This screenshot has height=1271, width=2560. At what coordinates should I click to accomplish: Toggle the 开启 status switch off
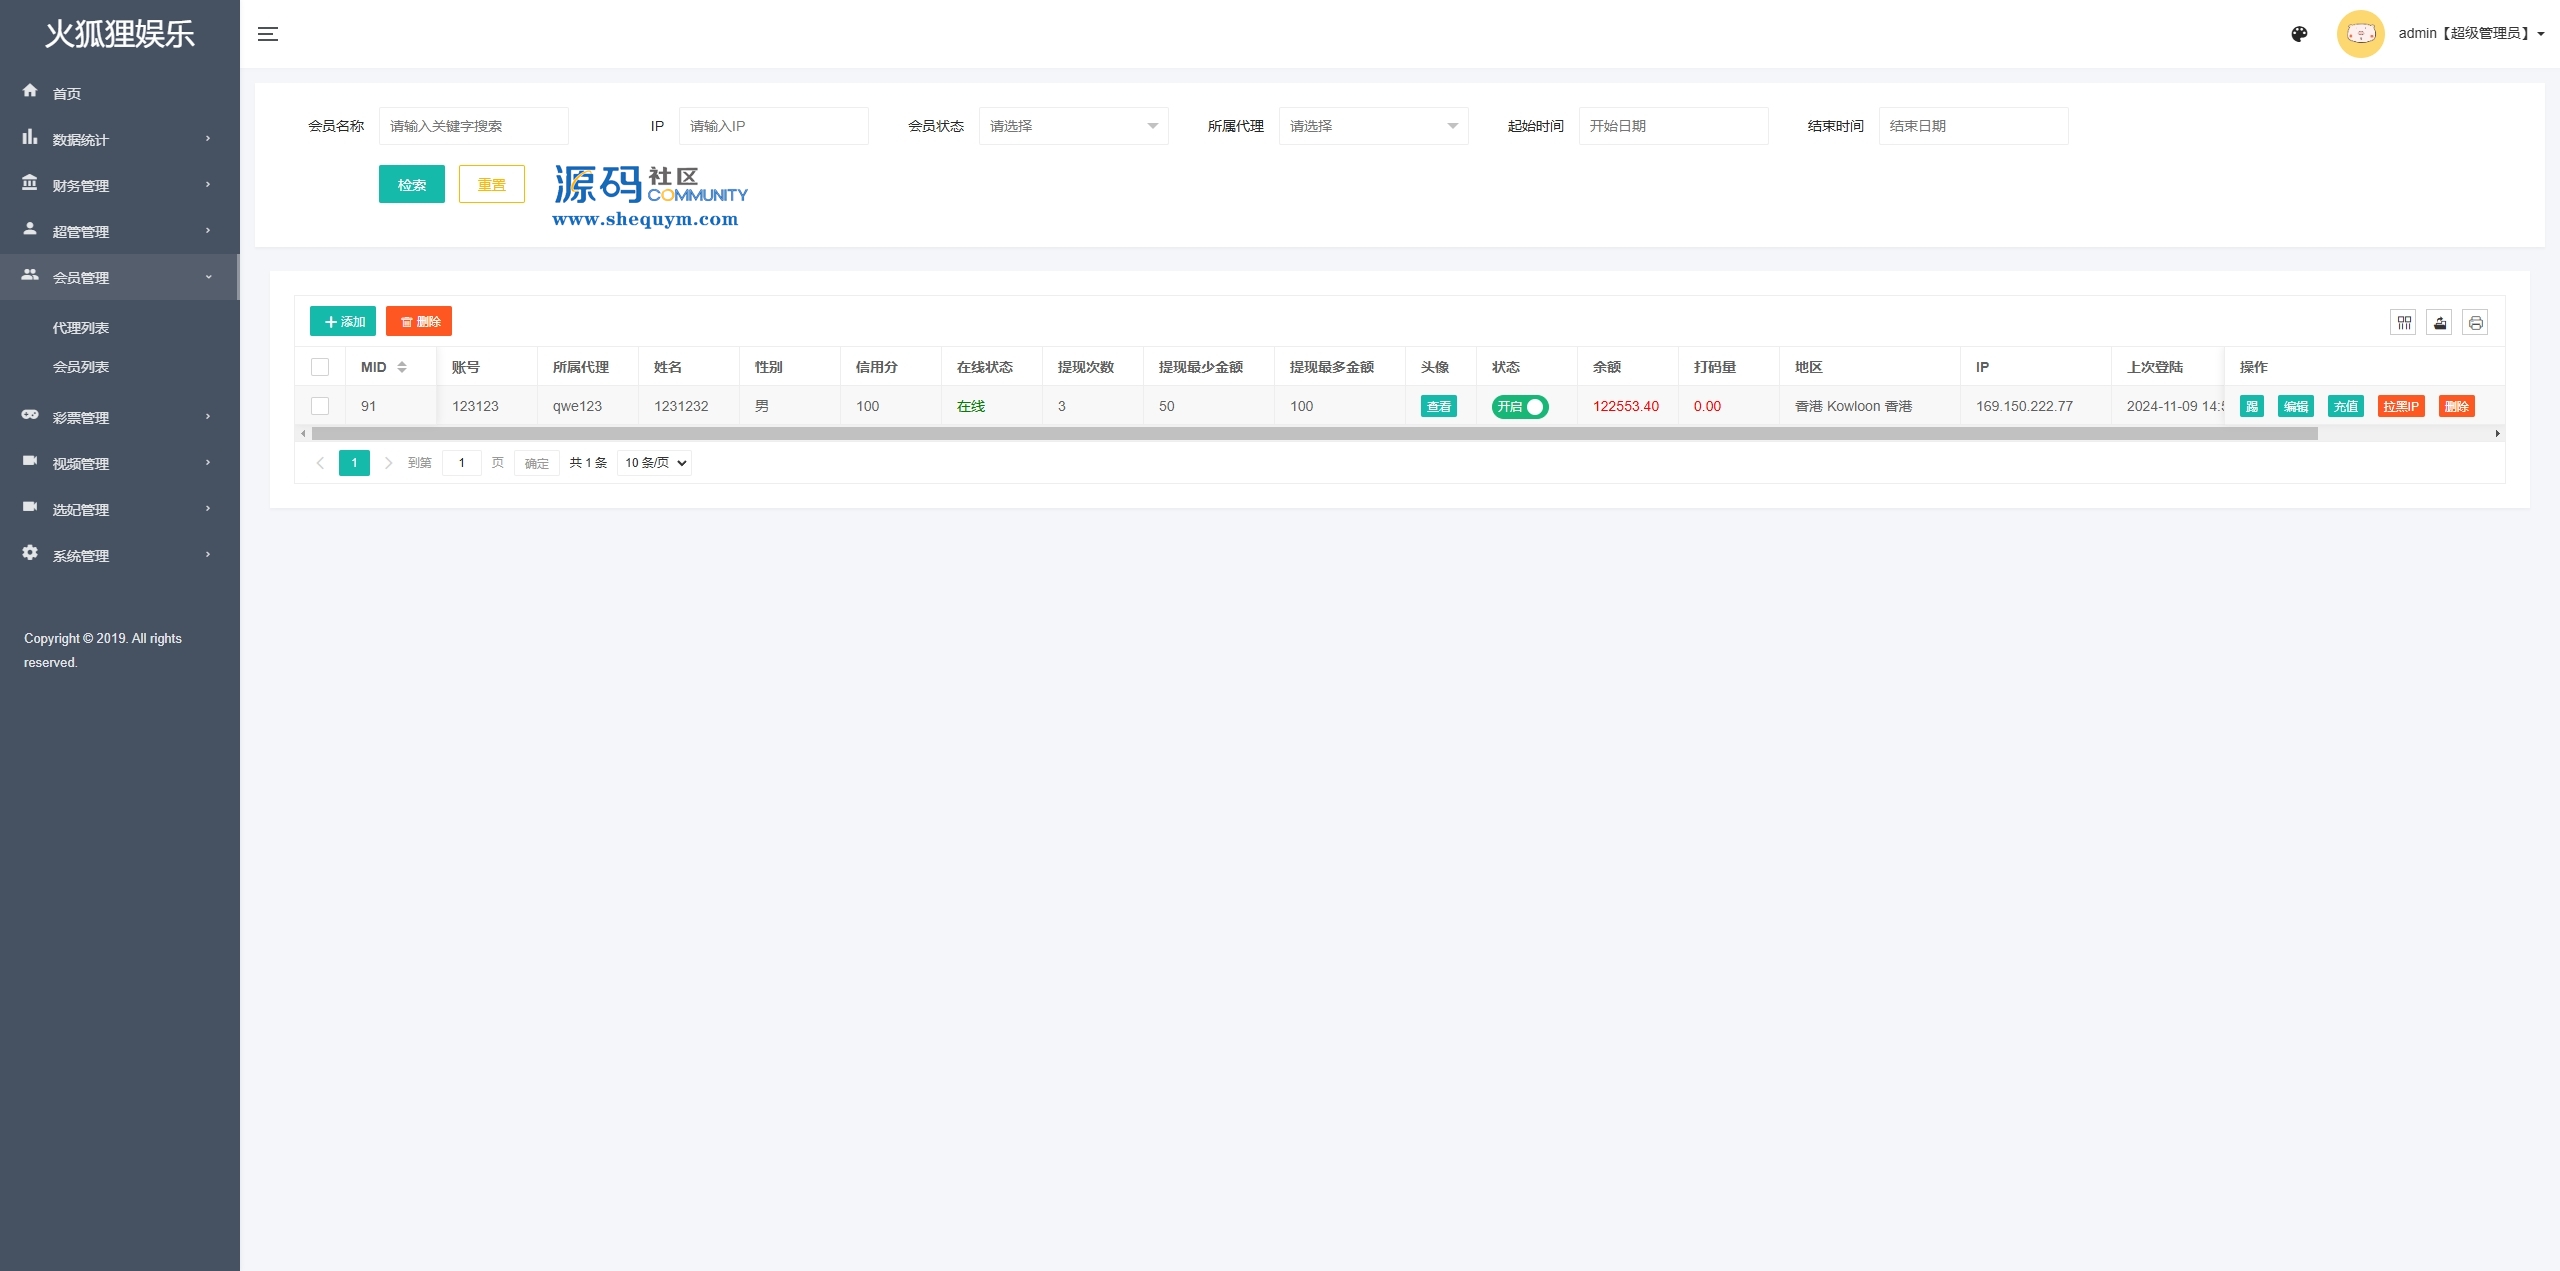point(1519,407)
